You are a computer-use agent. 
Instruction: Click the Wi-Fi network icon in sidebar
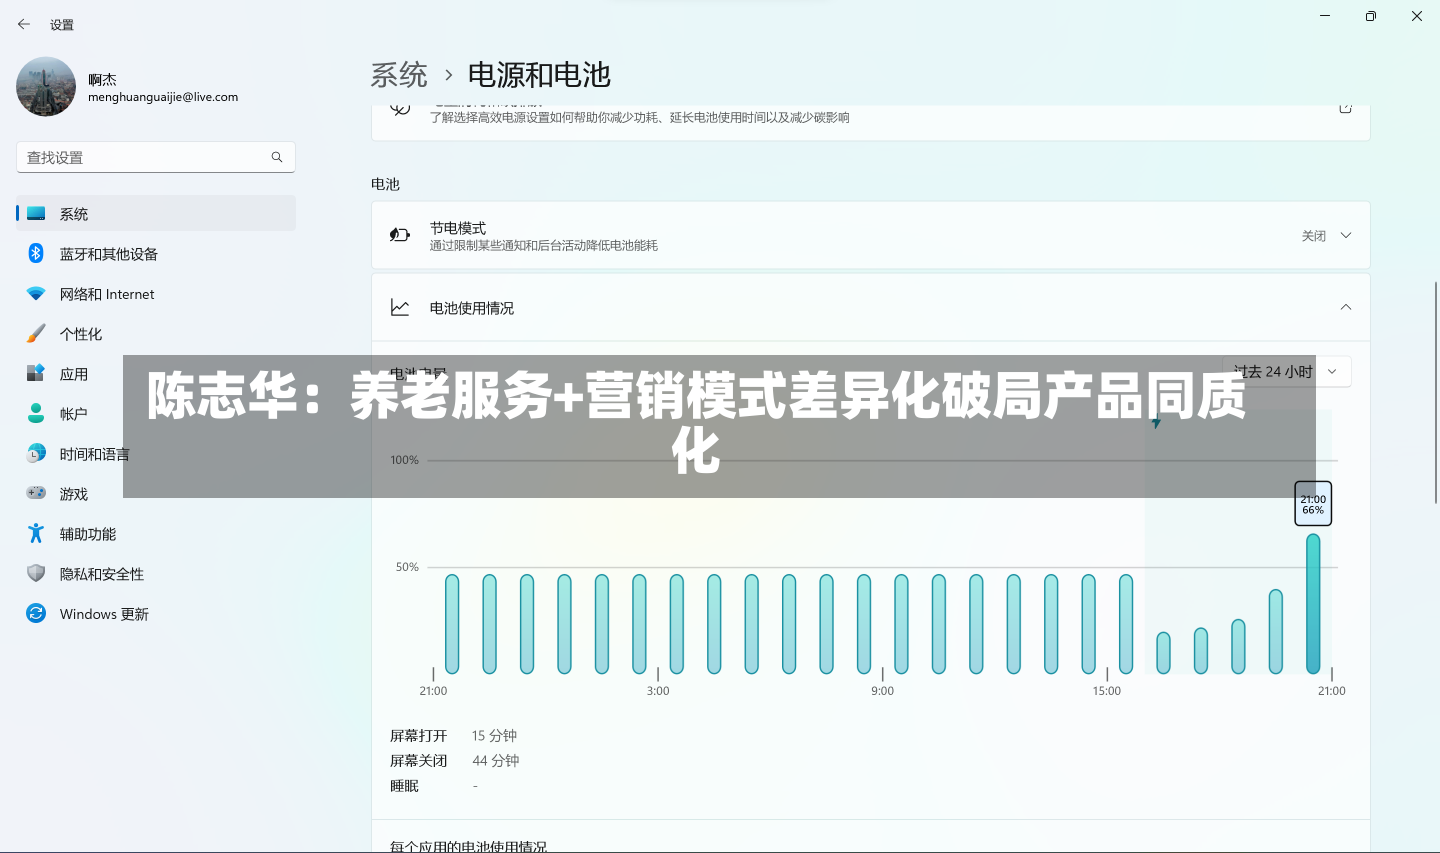(36, 293)
